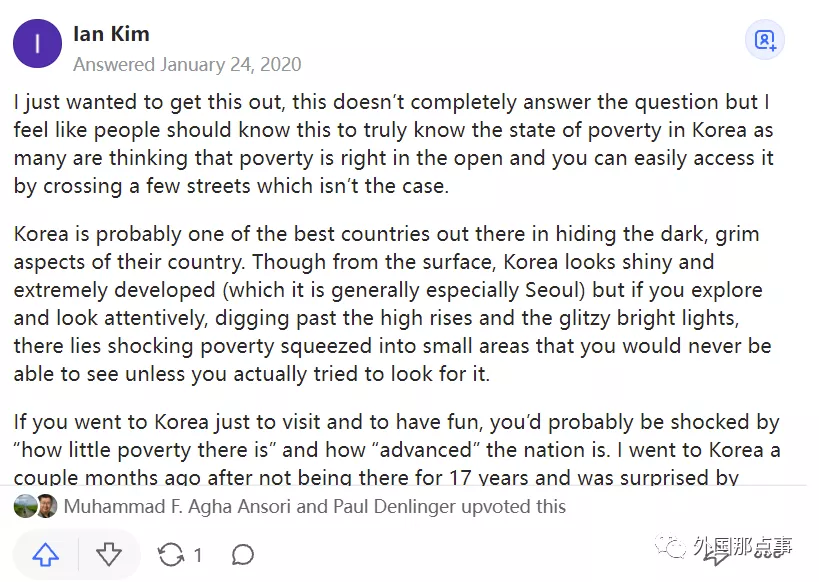
Task: Upvote Ian Kim's answer
Action: tap(46, 555)
